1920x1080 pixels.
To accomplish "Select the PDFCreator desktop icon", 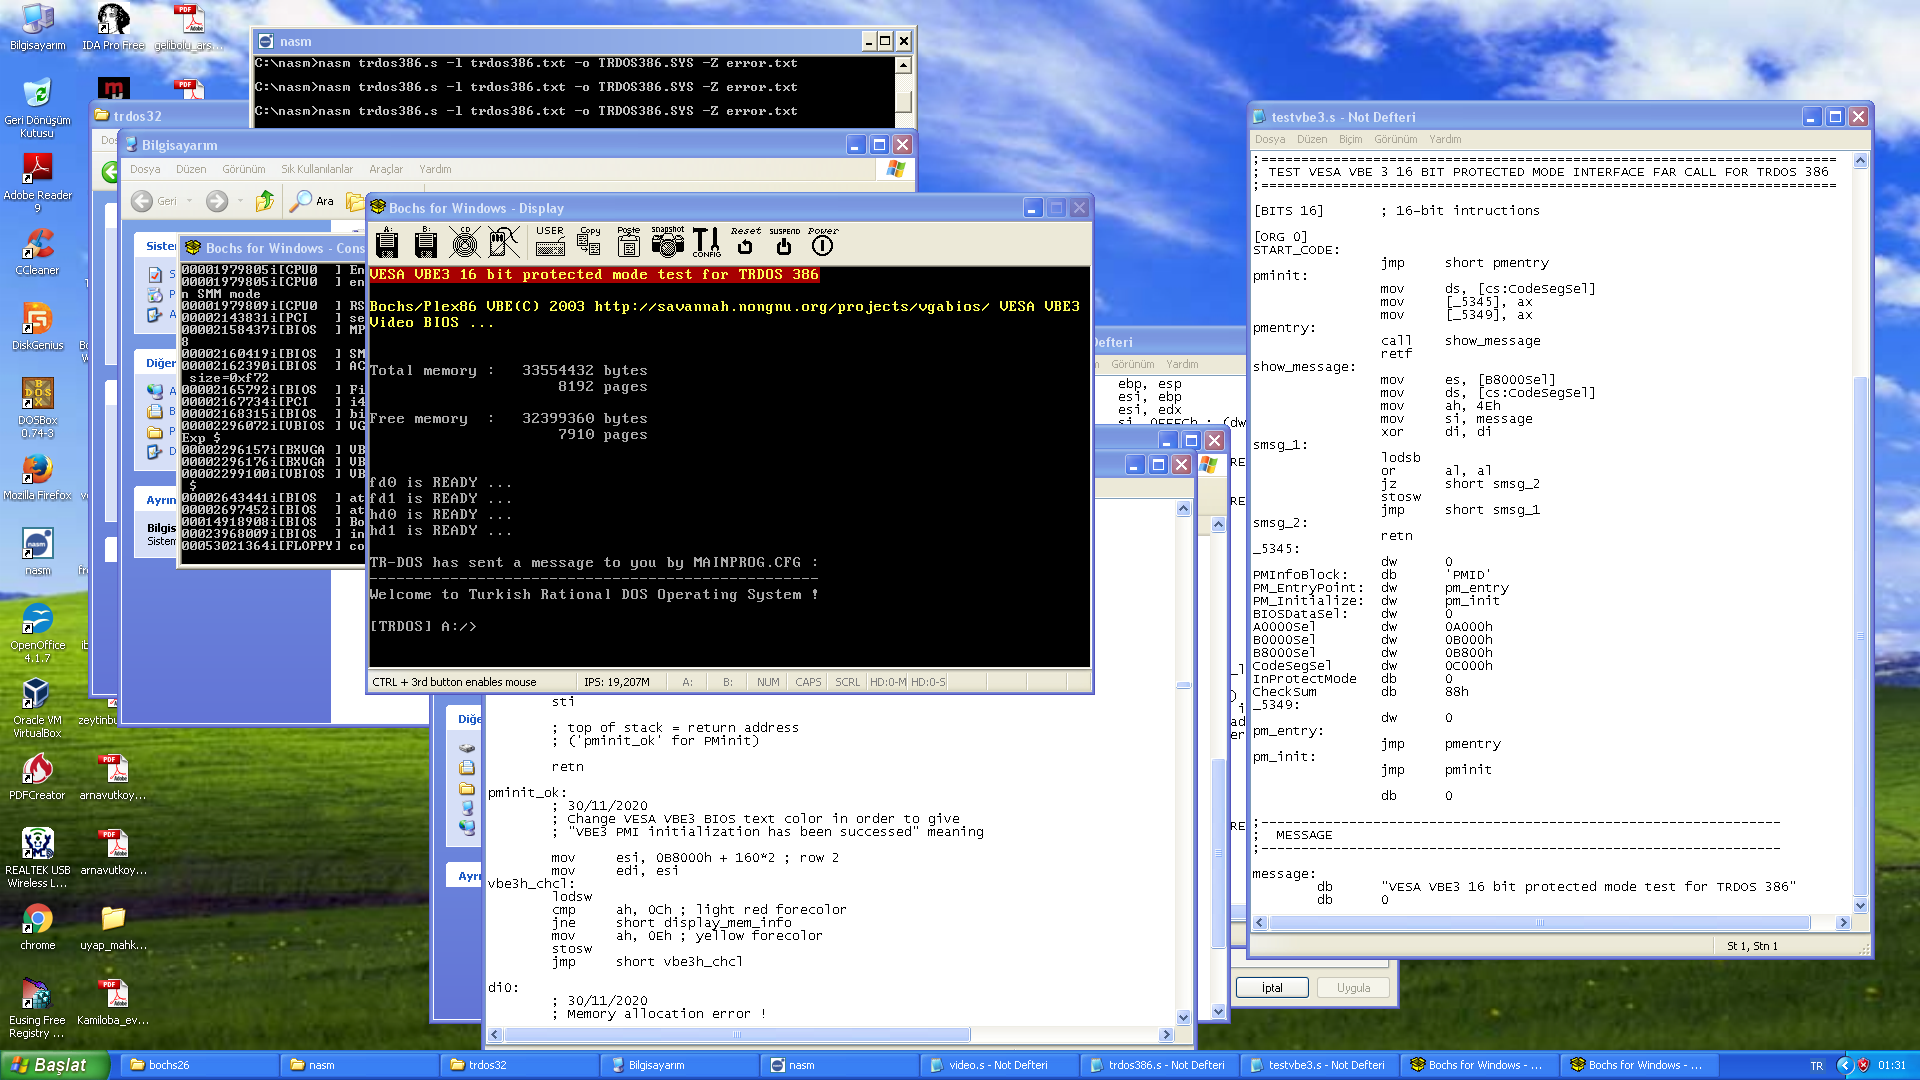I will [x=37, y=777].
